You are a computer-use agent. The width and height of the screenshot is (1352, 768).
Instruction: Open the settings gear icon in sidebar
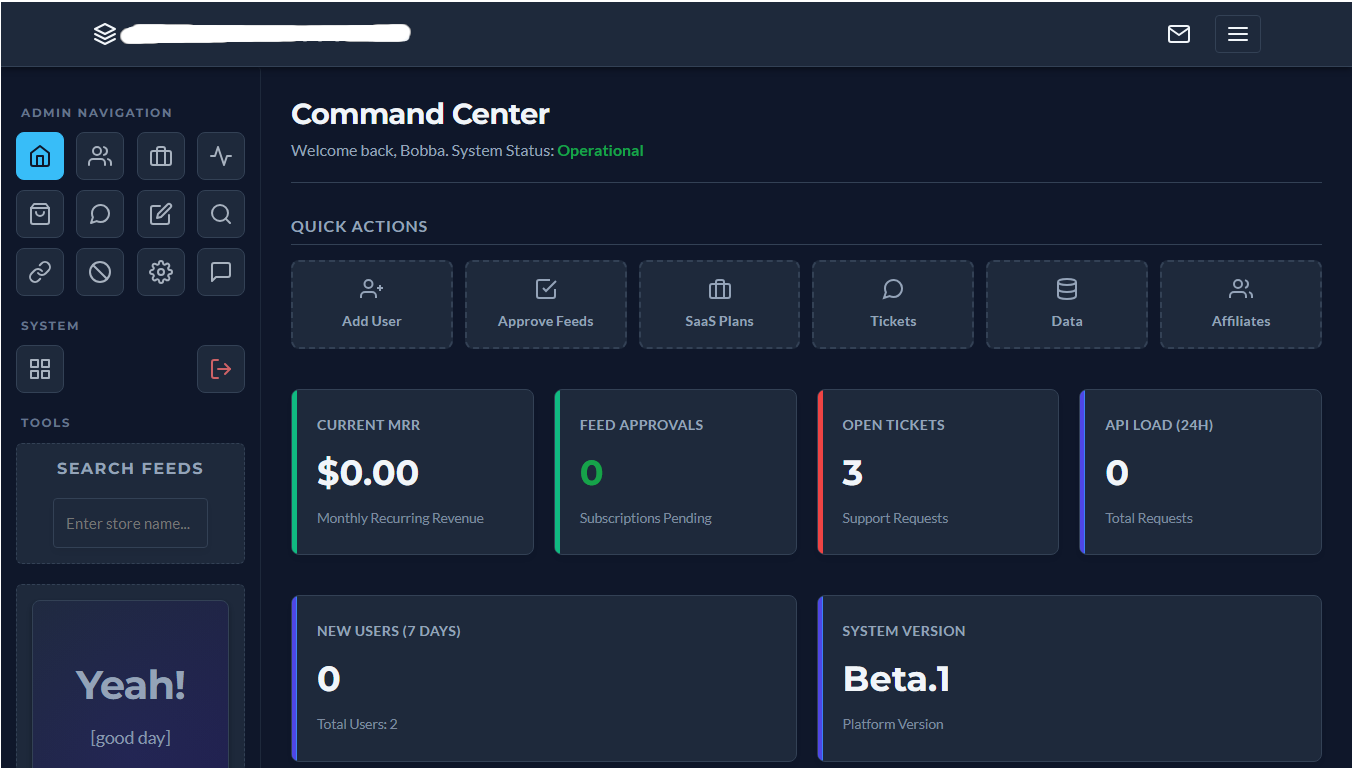[x=161, y=272]
